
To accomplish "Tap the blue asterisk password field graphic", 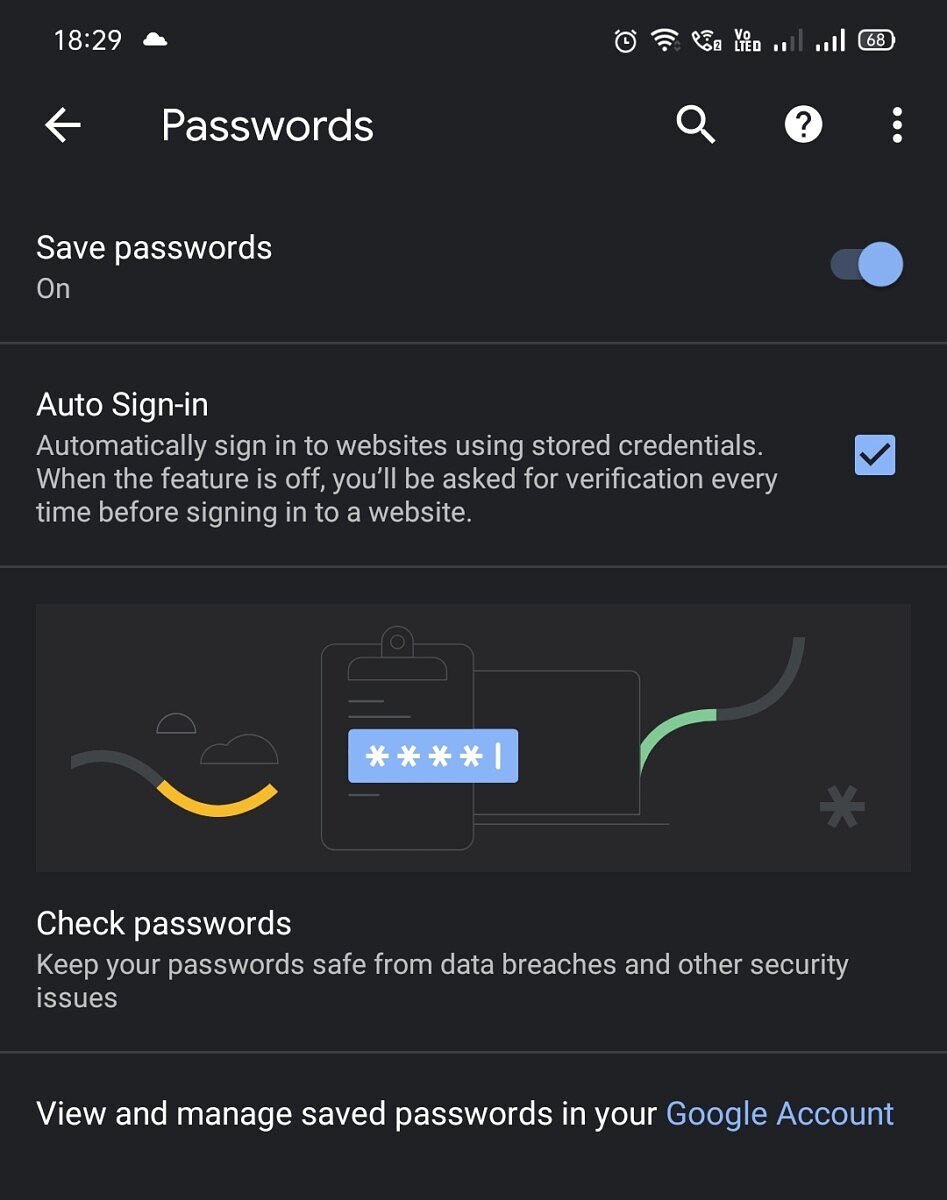I will coord(432,756).
